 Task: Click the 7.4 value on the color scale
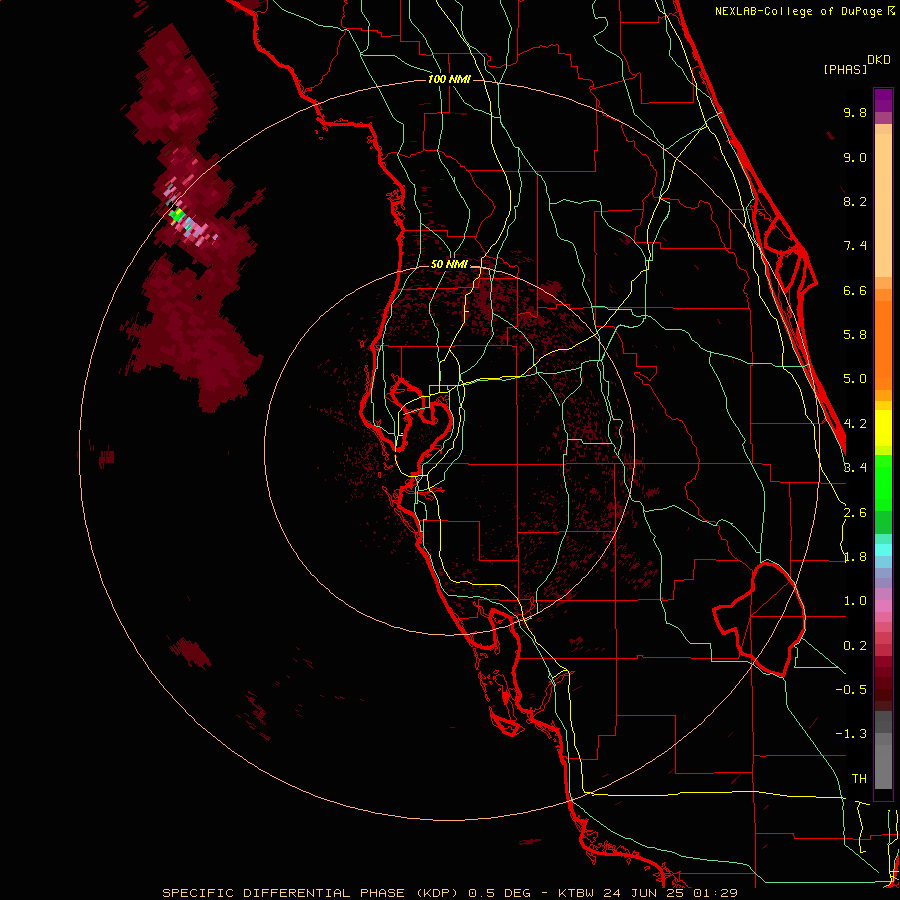click(855, 246)
